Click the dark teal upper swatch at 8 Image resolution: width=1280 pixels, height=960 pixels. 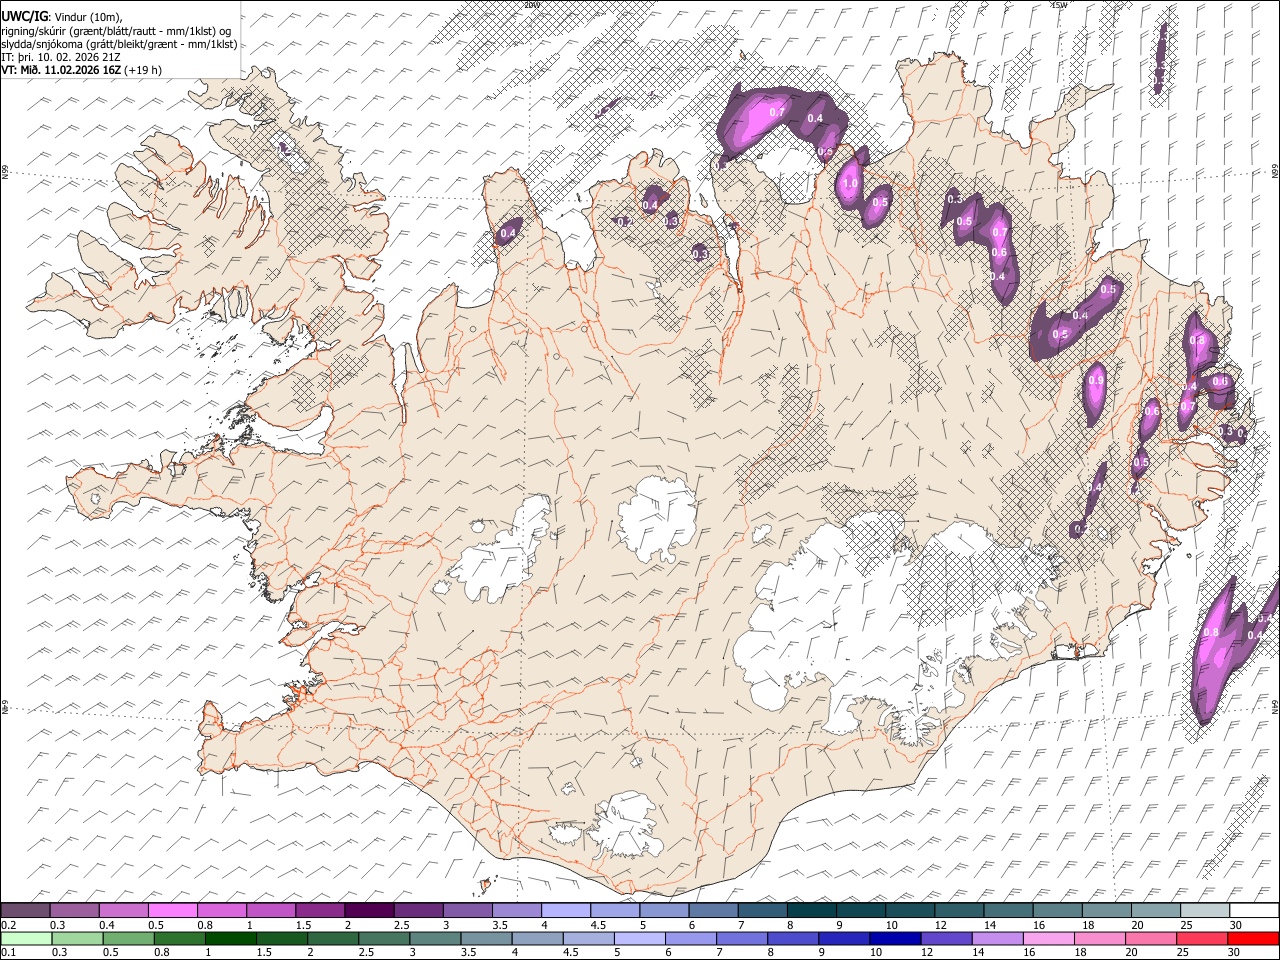(x=810, y=911)
